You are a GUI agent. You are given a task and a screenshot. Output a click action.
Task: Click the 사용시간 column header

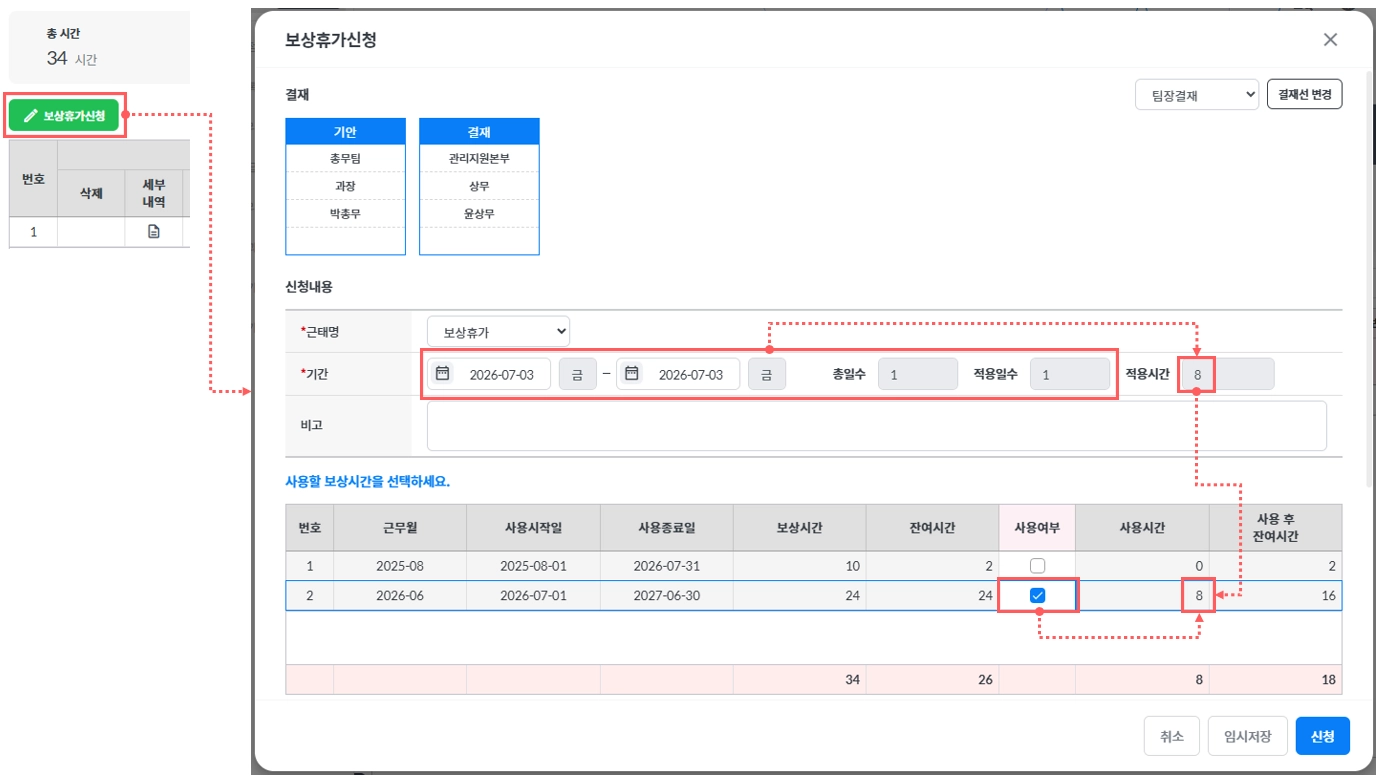(1142, 528)
